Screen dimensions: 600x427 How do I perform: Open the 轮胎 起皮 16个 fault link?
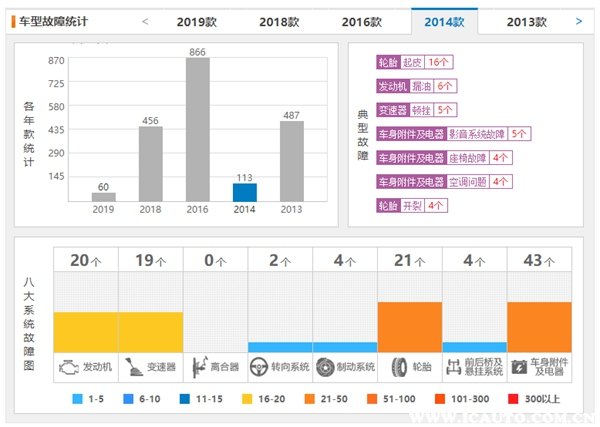coord(415,62)
